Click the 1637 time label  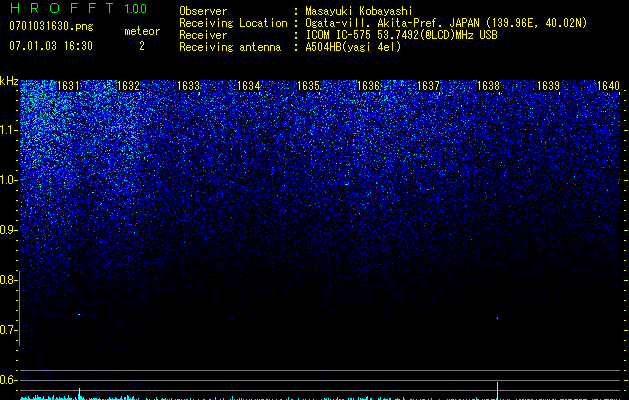coord(428,86)
